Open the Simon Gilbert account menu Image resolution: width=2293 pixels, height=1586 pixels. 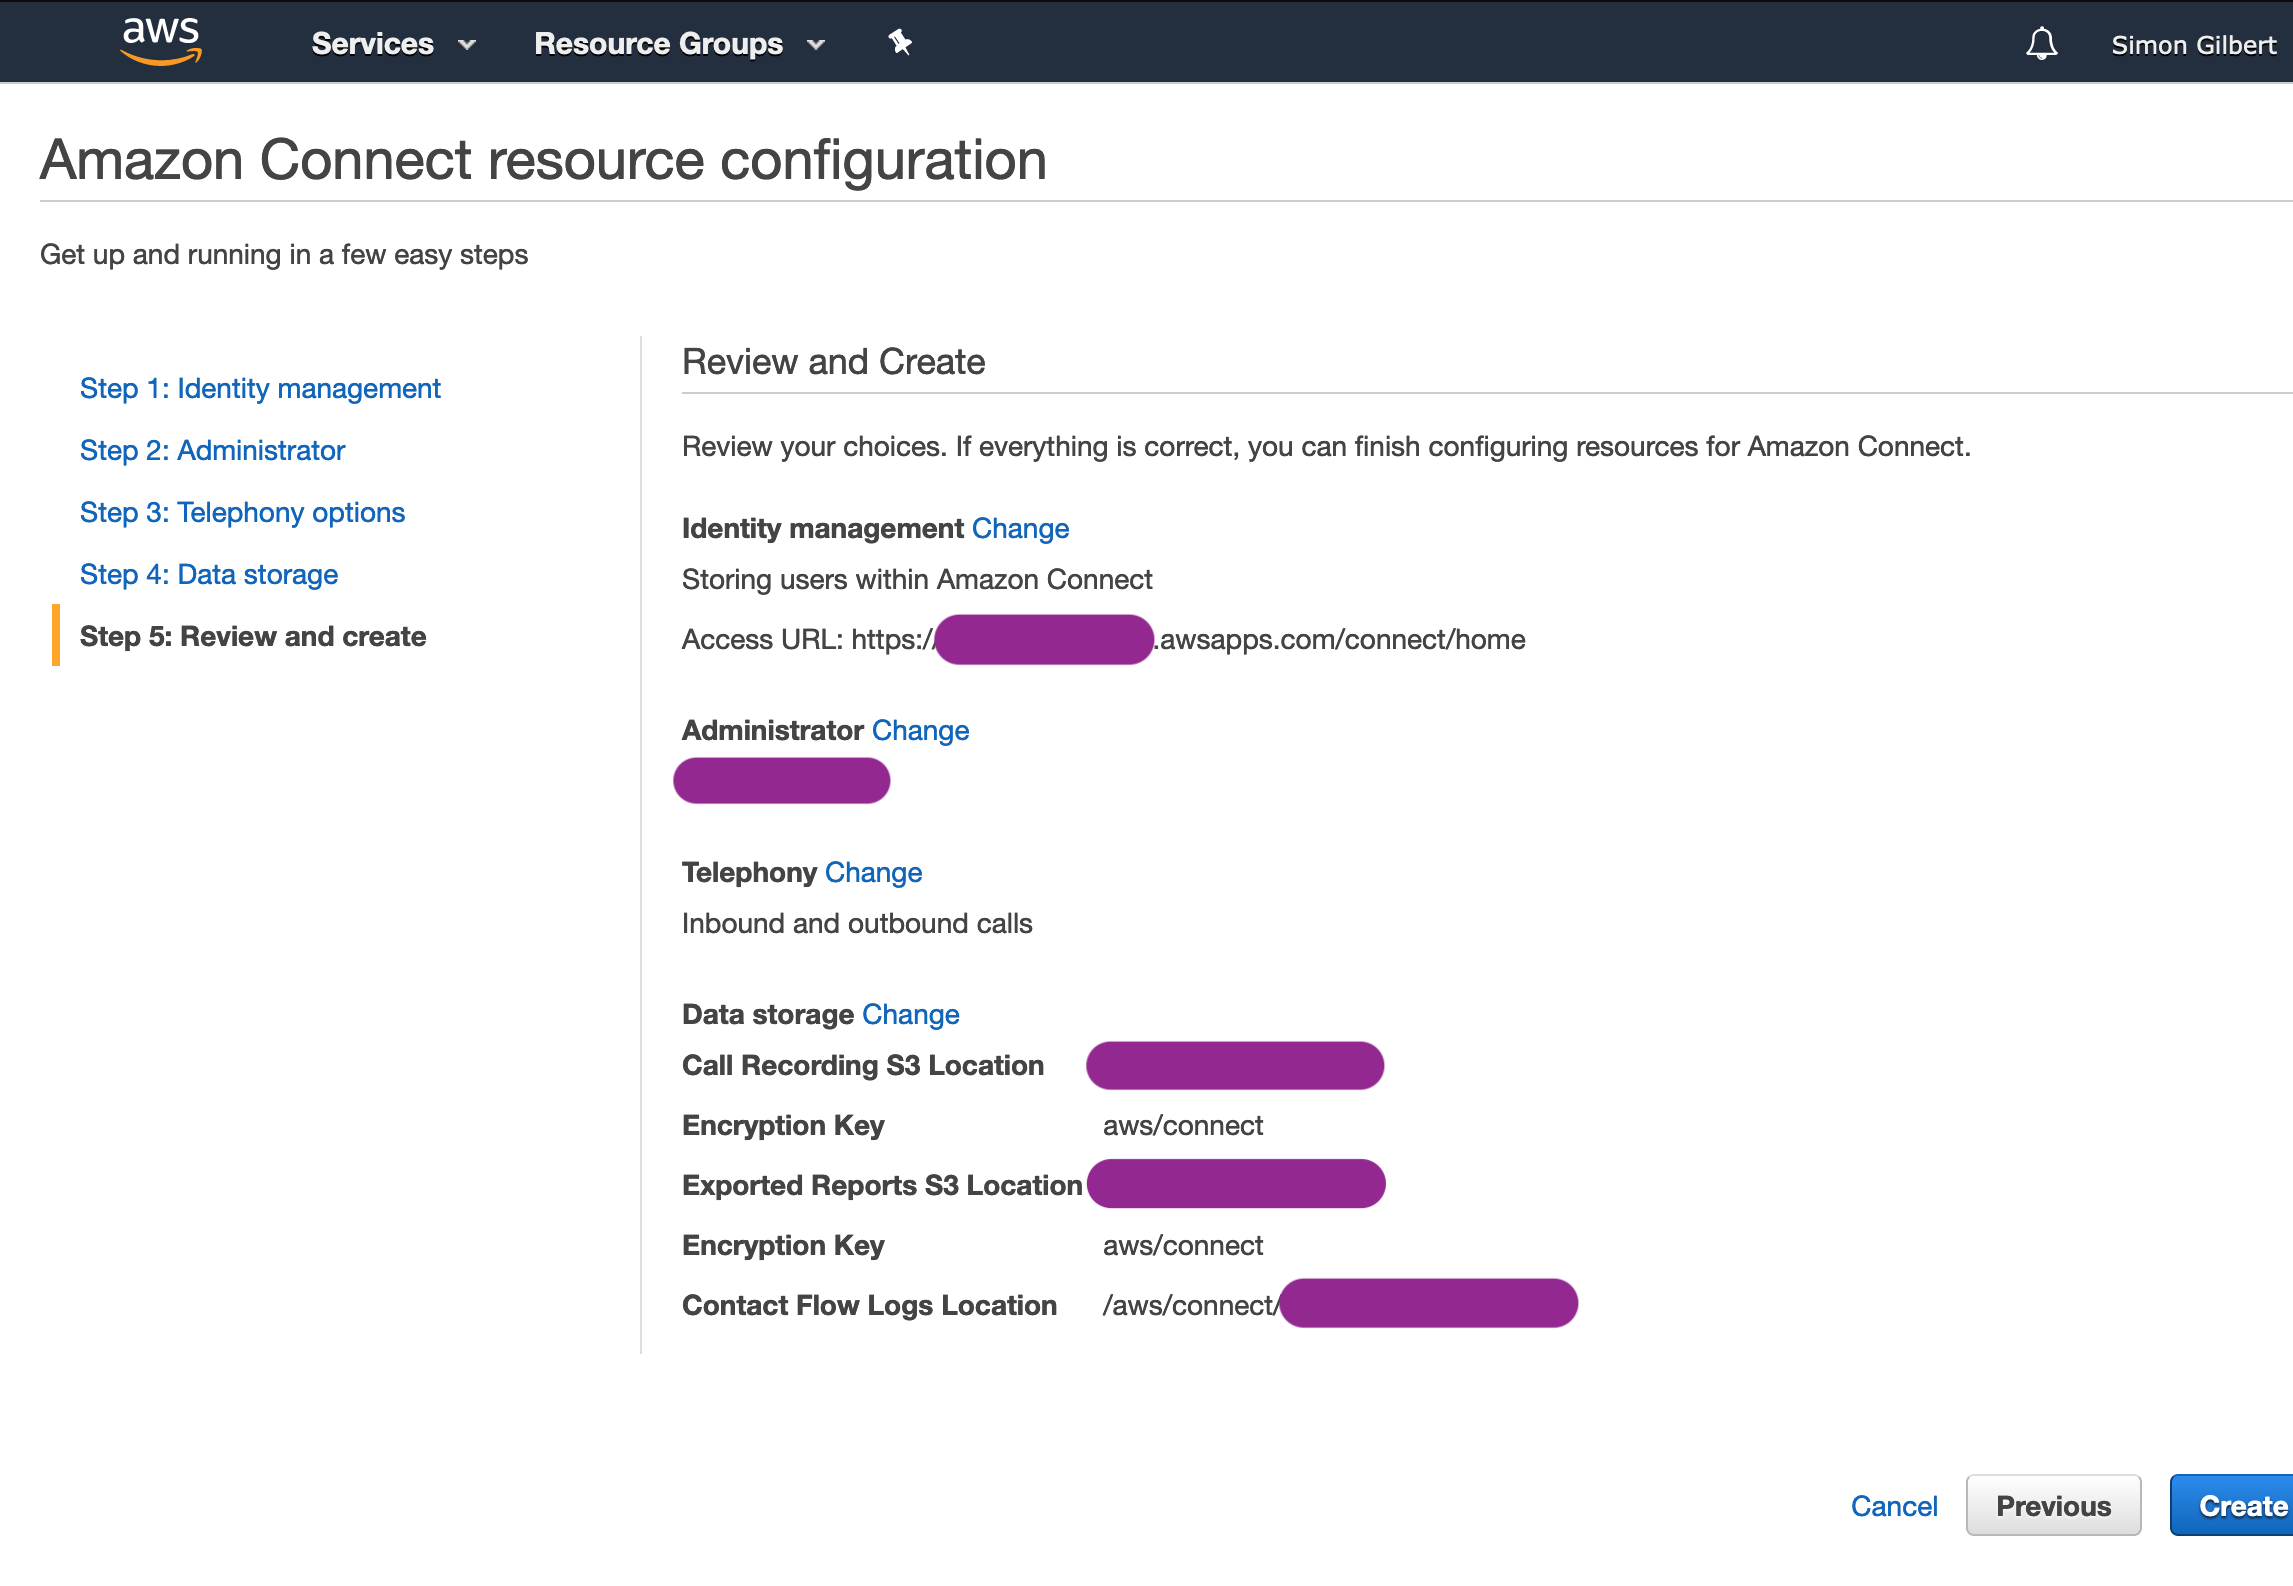coord(2193,45)
